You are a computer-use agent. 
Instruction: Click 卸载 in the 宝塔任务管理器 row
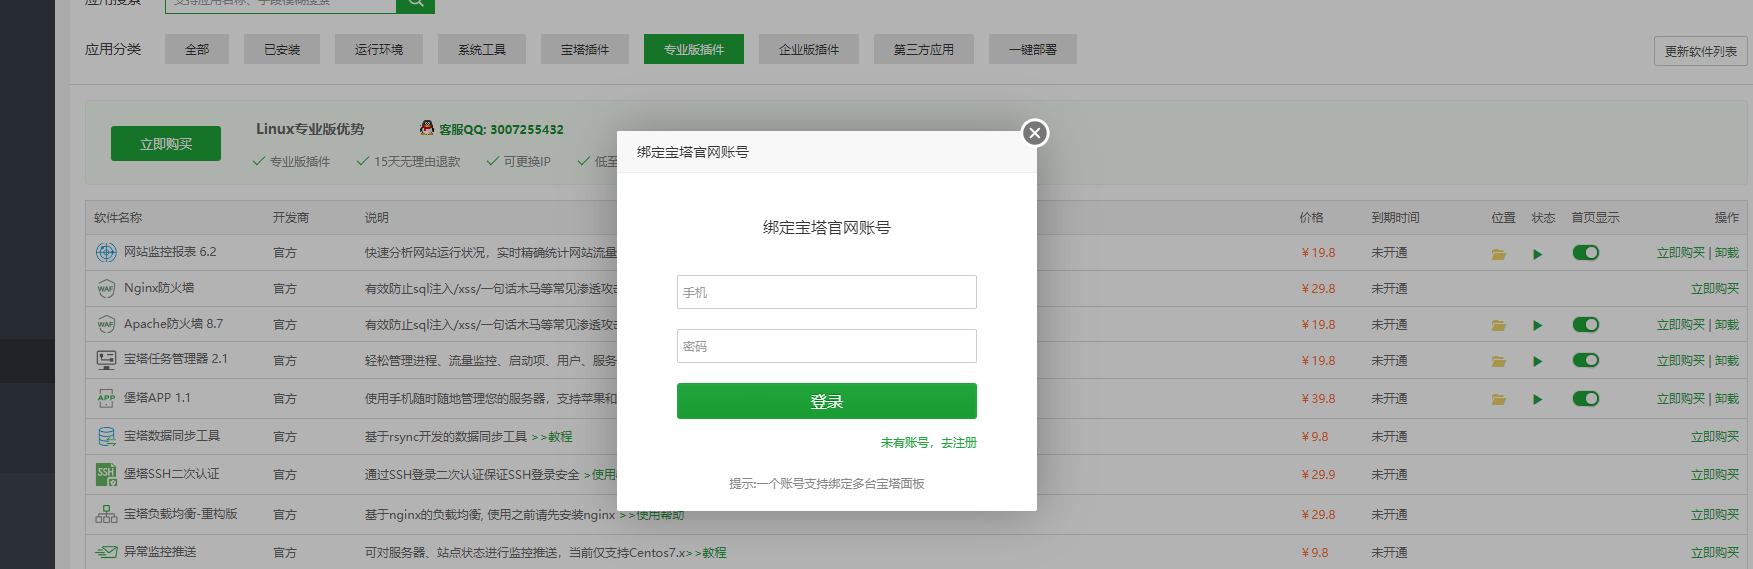click(x=1727, y=360)
